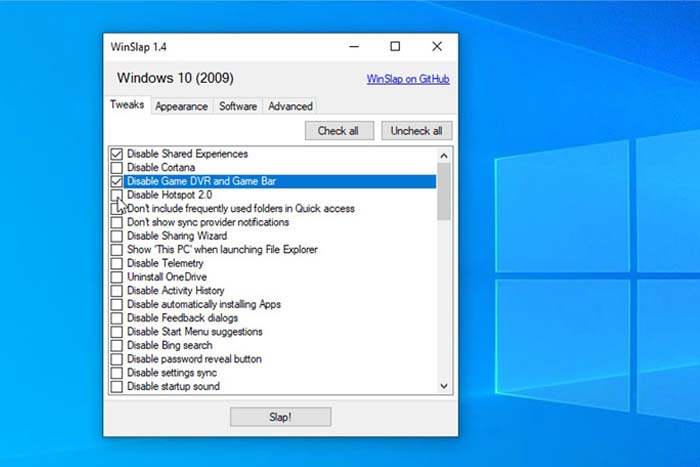Select 'Disable Activity History' row text
Image resolution: width=700 pixels, height=467 pixels.
coord(176,291)
